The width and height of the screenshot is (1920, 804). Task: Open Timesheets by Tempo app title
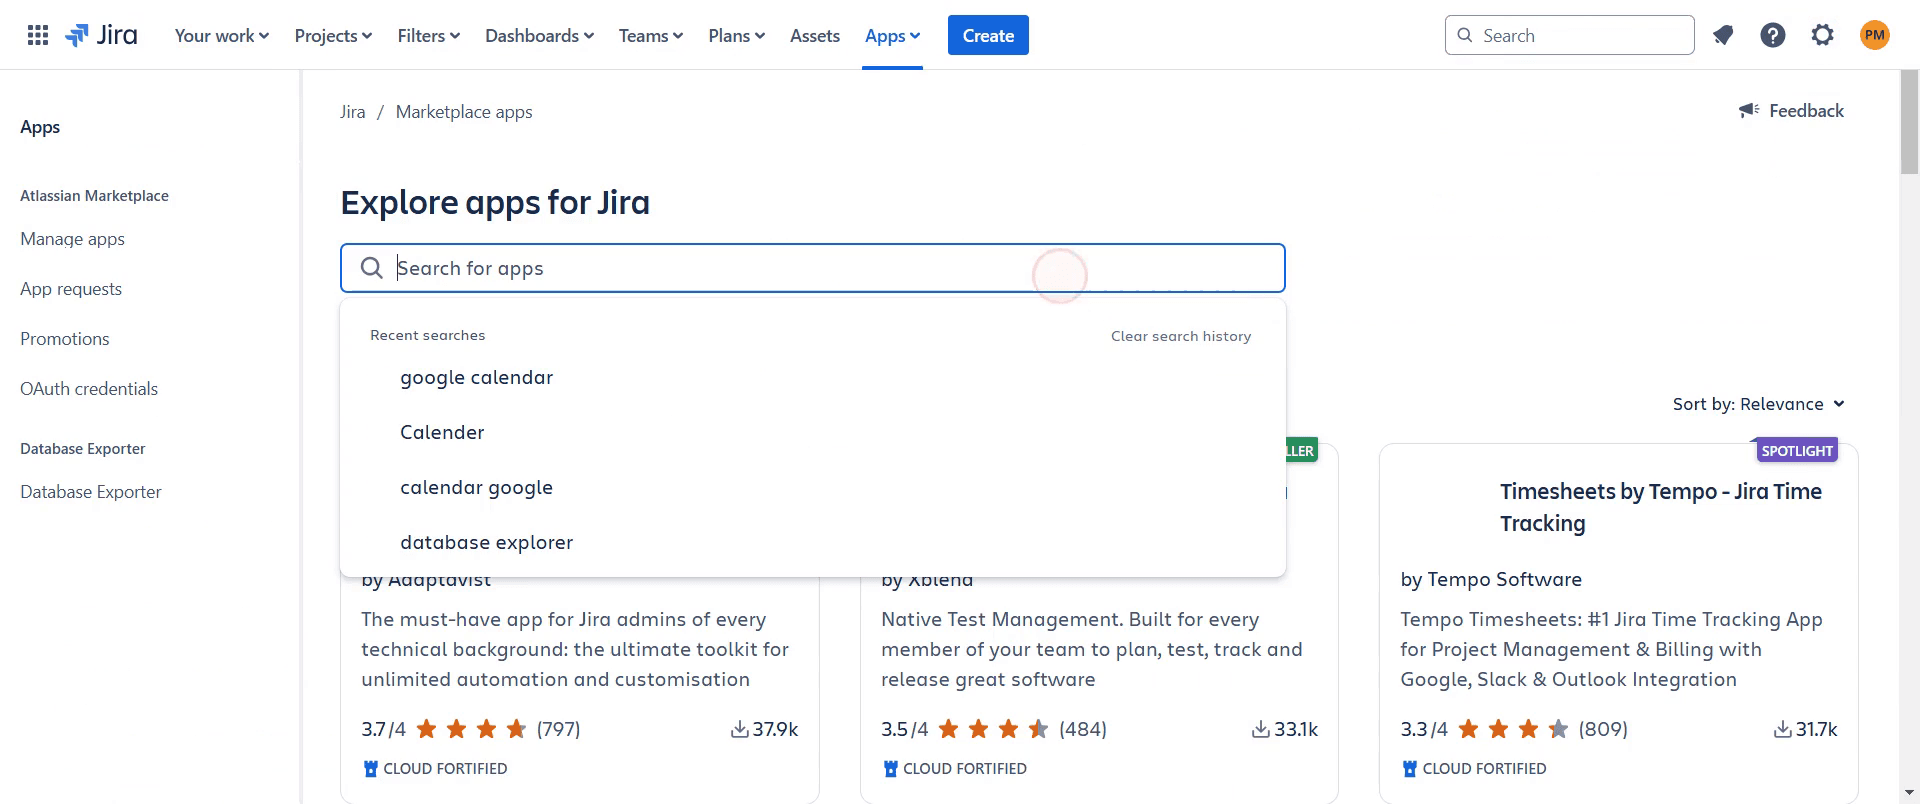point(1661,508)
